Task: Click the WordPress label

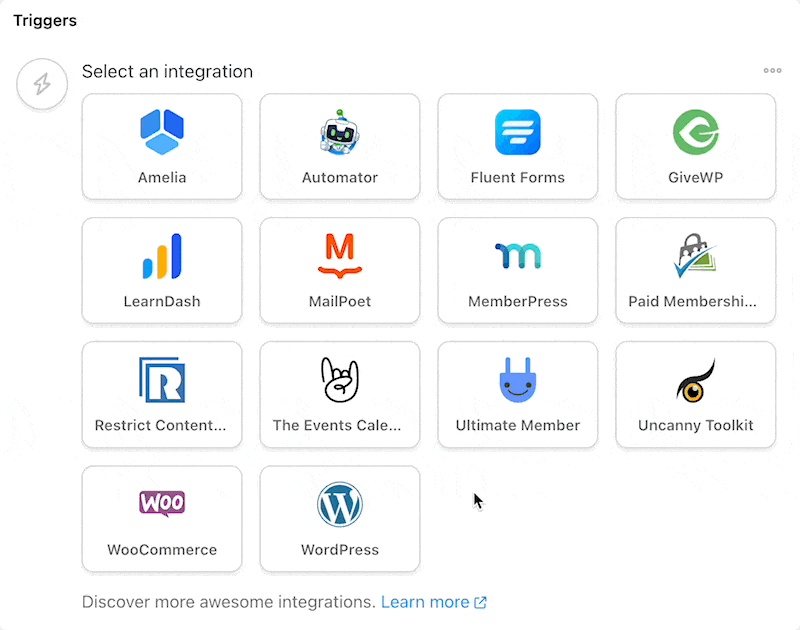Action: pyautogui.click(x=340, y=550)
